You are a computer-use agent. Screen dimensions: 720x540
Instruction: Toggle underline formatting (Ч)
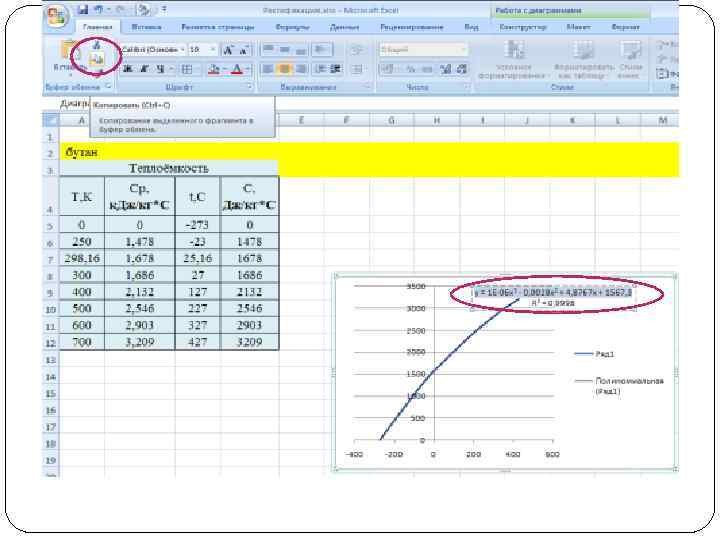click(x=160, y=69)
